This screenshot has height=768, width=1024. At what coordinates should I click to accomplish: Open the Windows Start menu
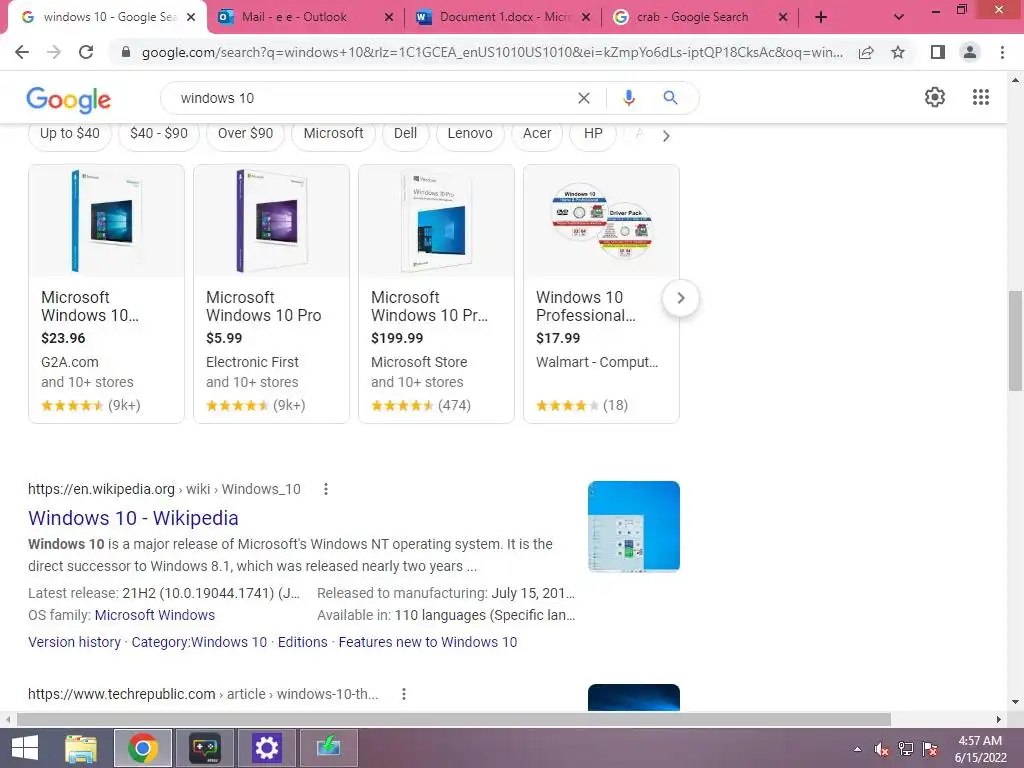click(x=25, y=748)
